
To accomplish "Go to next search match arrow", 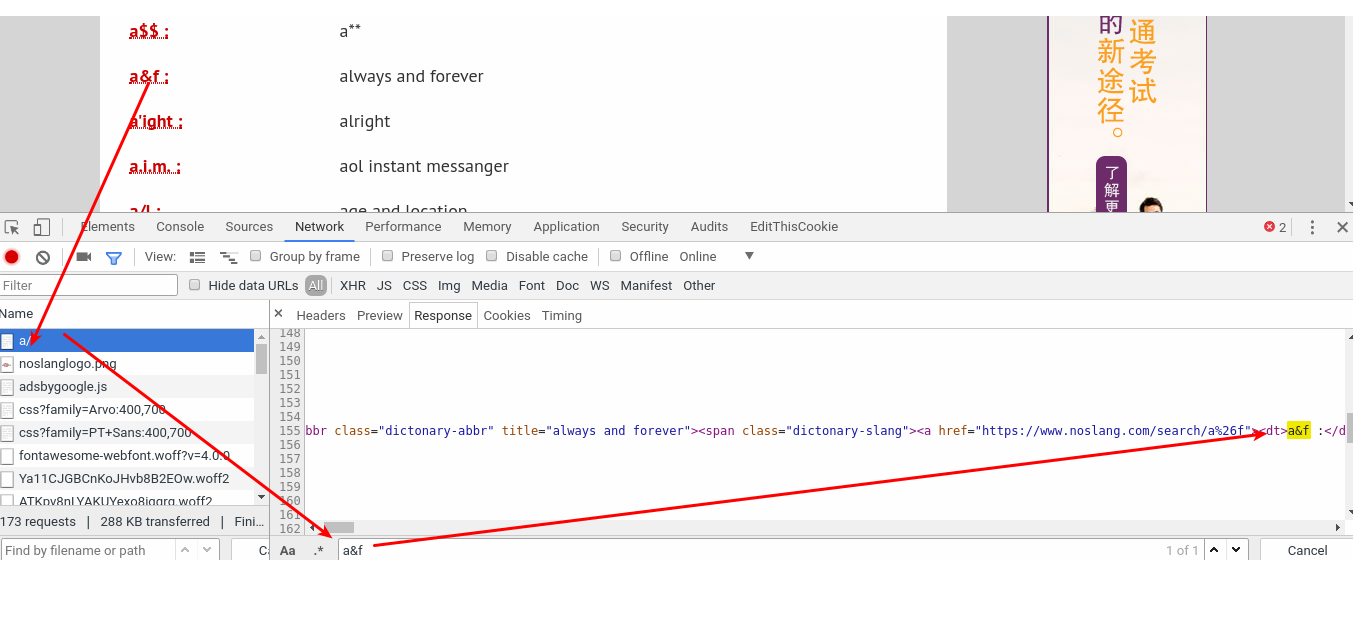I will pos(1237,550).
